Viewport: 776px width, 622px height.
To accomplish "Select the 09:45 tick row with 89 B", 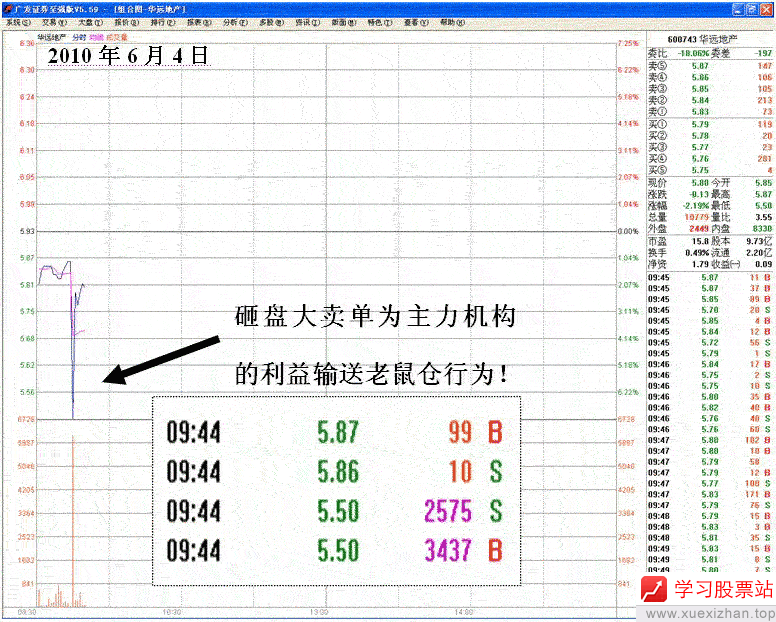I will coord(710,299).
